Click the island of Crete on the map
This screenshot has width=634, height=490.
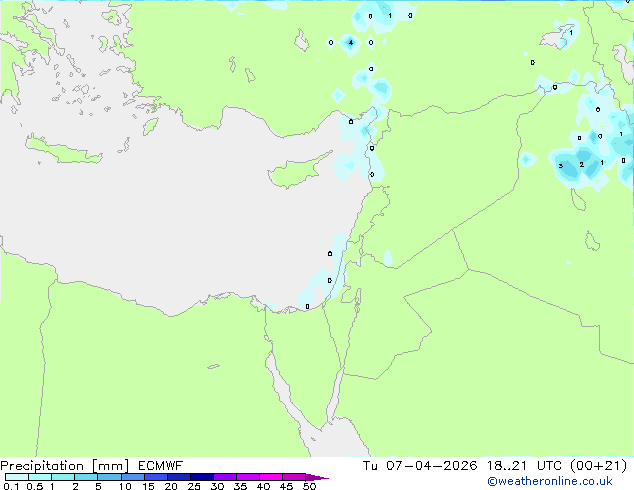(x=64, y=150)
